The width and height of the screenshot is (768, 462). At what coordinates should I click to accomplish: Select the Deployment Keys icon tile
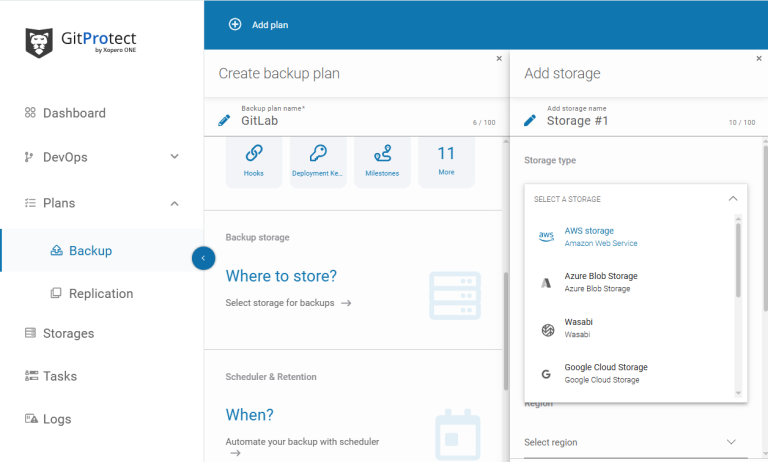click(318, 160)
